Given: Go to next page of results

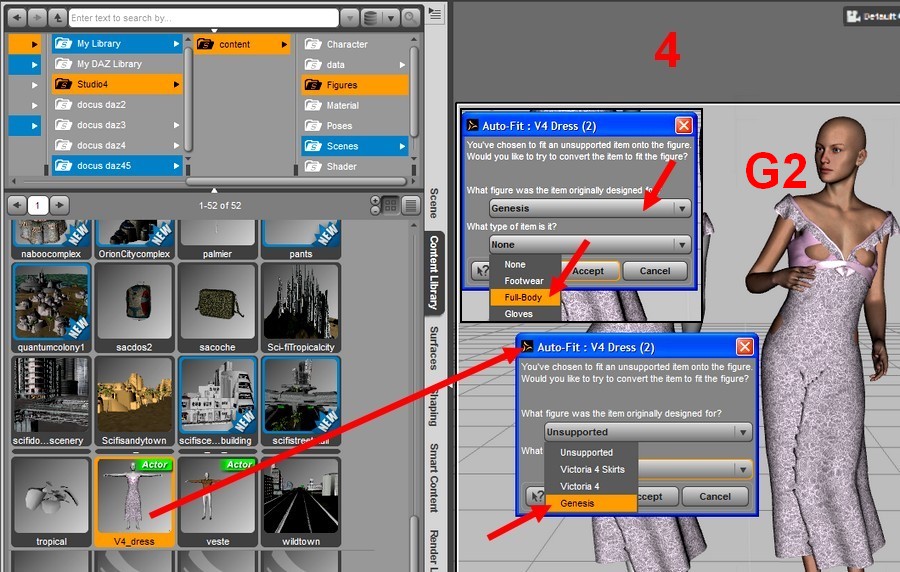Looking at the screenshot, I should click(x=59, y=205).
